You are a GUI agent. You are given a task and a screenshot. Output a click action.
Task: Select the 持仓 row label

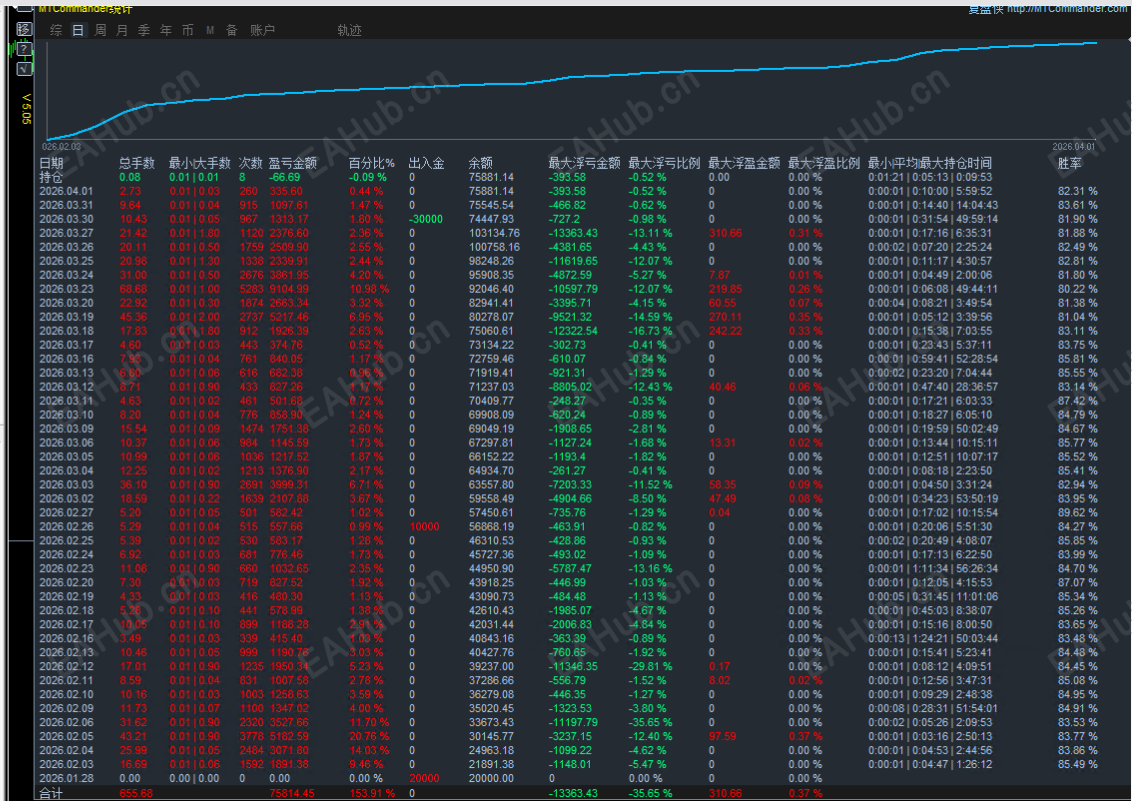(x=51, y=178)
